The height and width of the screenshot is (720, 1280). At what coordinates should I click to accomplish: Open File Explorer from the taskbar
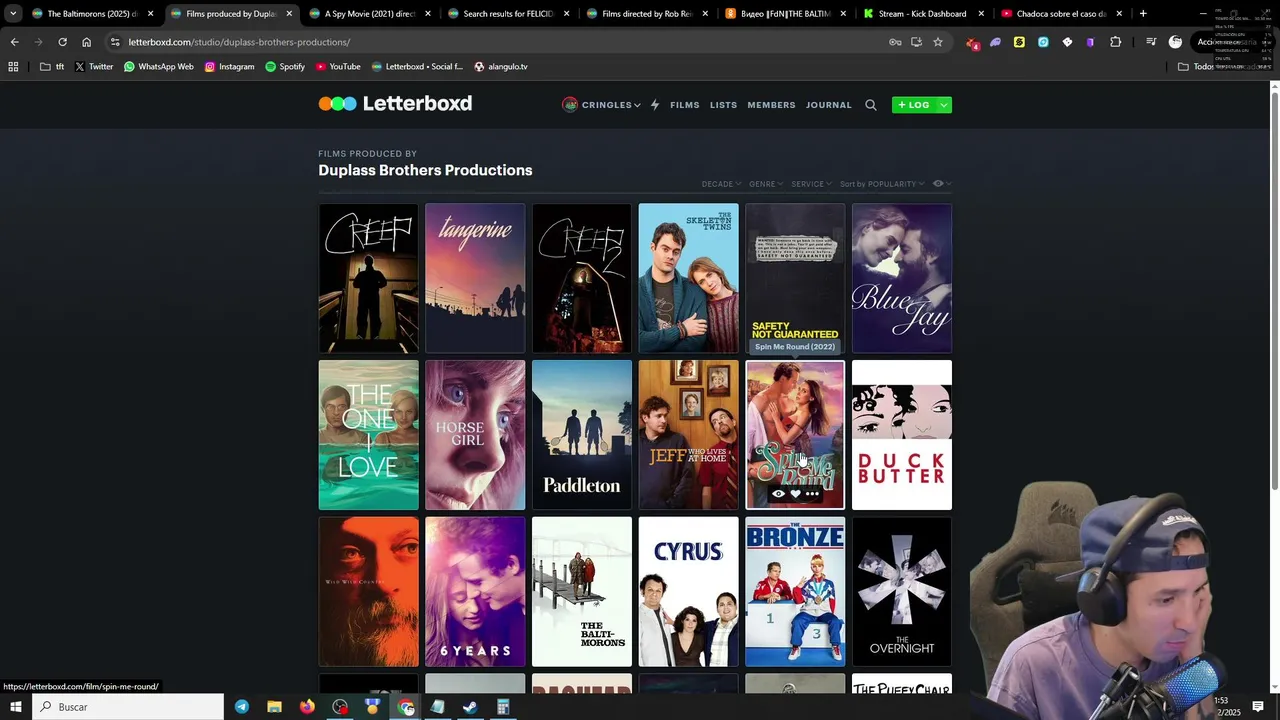[274, 707]
